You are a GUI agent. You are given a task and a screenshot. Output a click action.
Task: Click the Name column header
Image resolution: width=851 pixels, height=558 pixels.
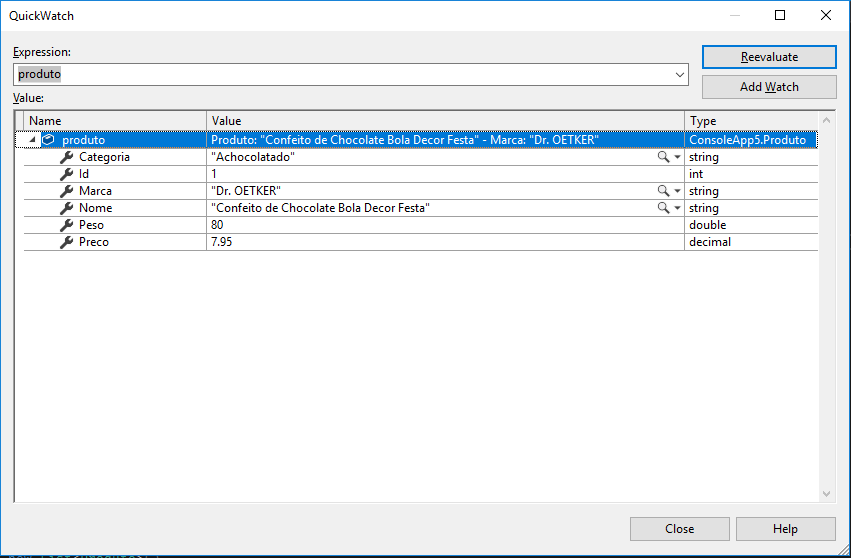[x=115, y=121]
